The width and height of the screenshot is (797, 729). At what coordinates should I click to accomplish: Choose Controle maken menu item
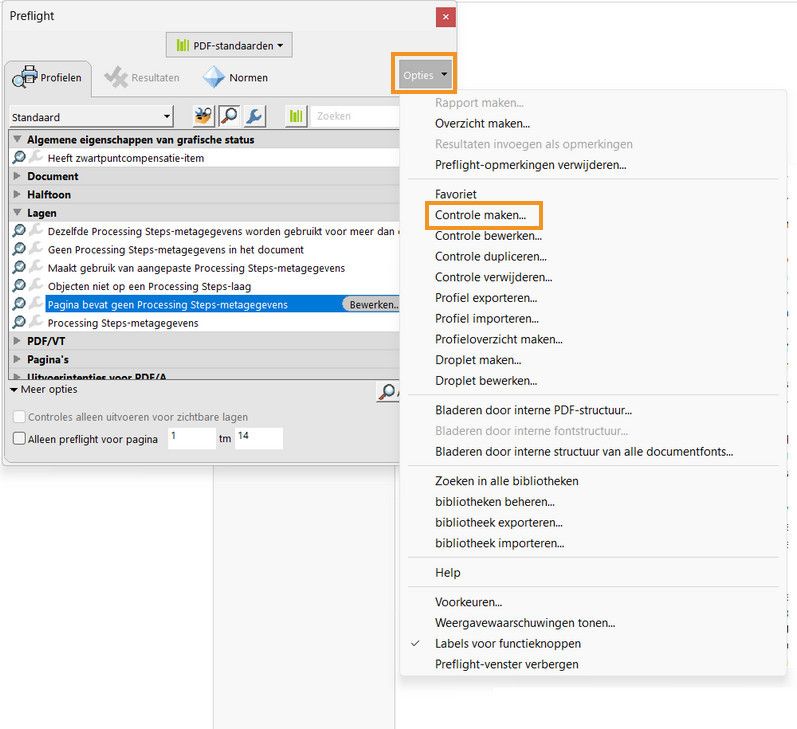tap(480, 215)
